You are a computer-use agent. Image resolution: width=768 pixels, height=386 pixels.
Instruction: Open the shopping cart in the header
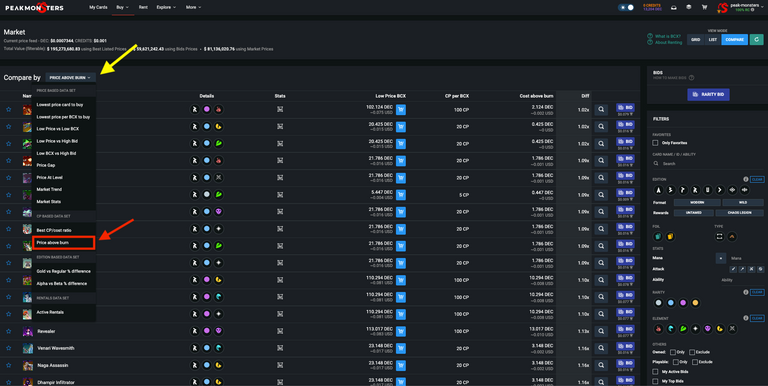(x=704, y=7)
